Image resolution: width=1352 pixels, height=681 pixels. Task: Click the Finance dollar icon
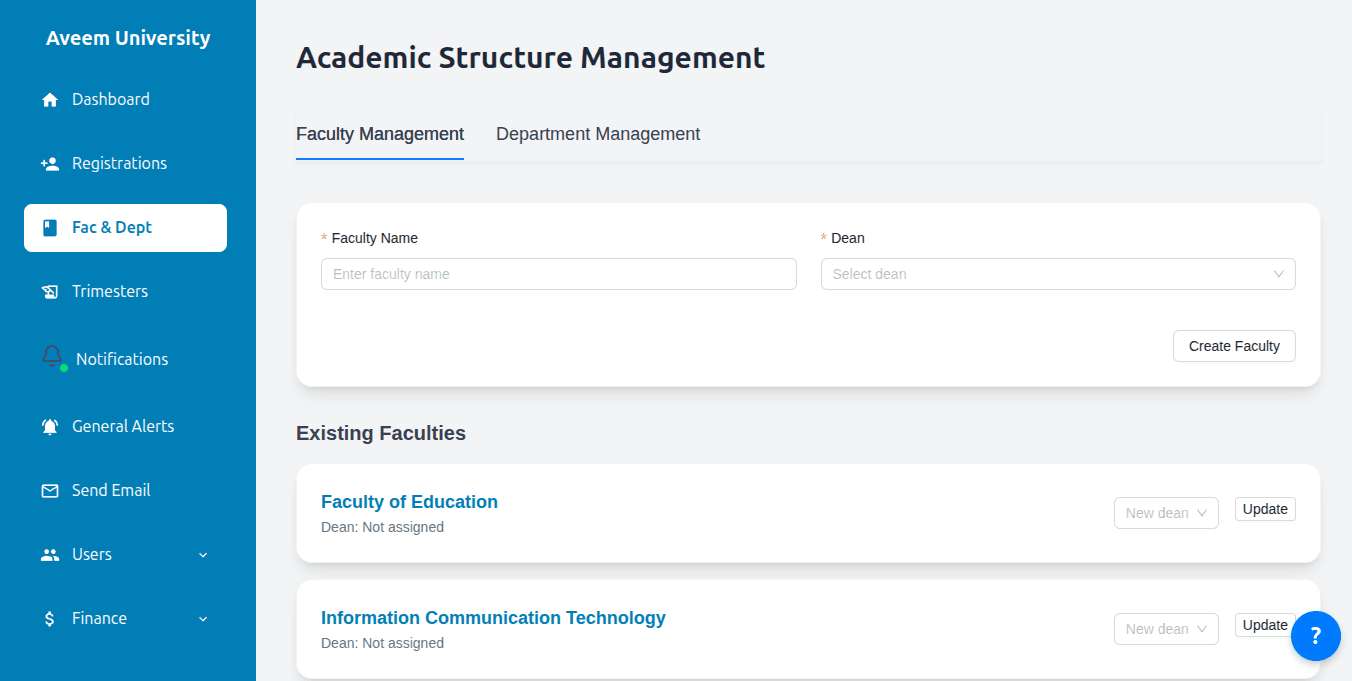pos(50,618)
